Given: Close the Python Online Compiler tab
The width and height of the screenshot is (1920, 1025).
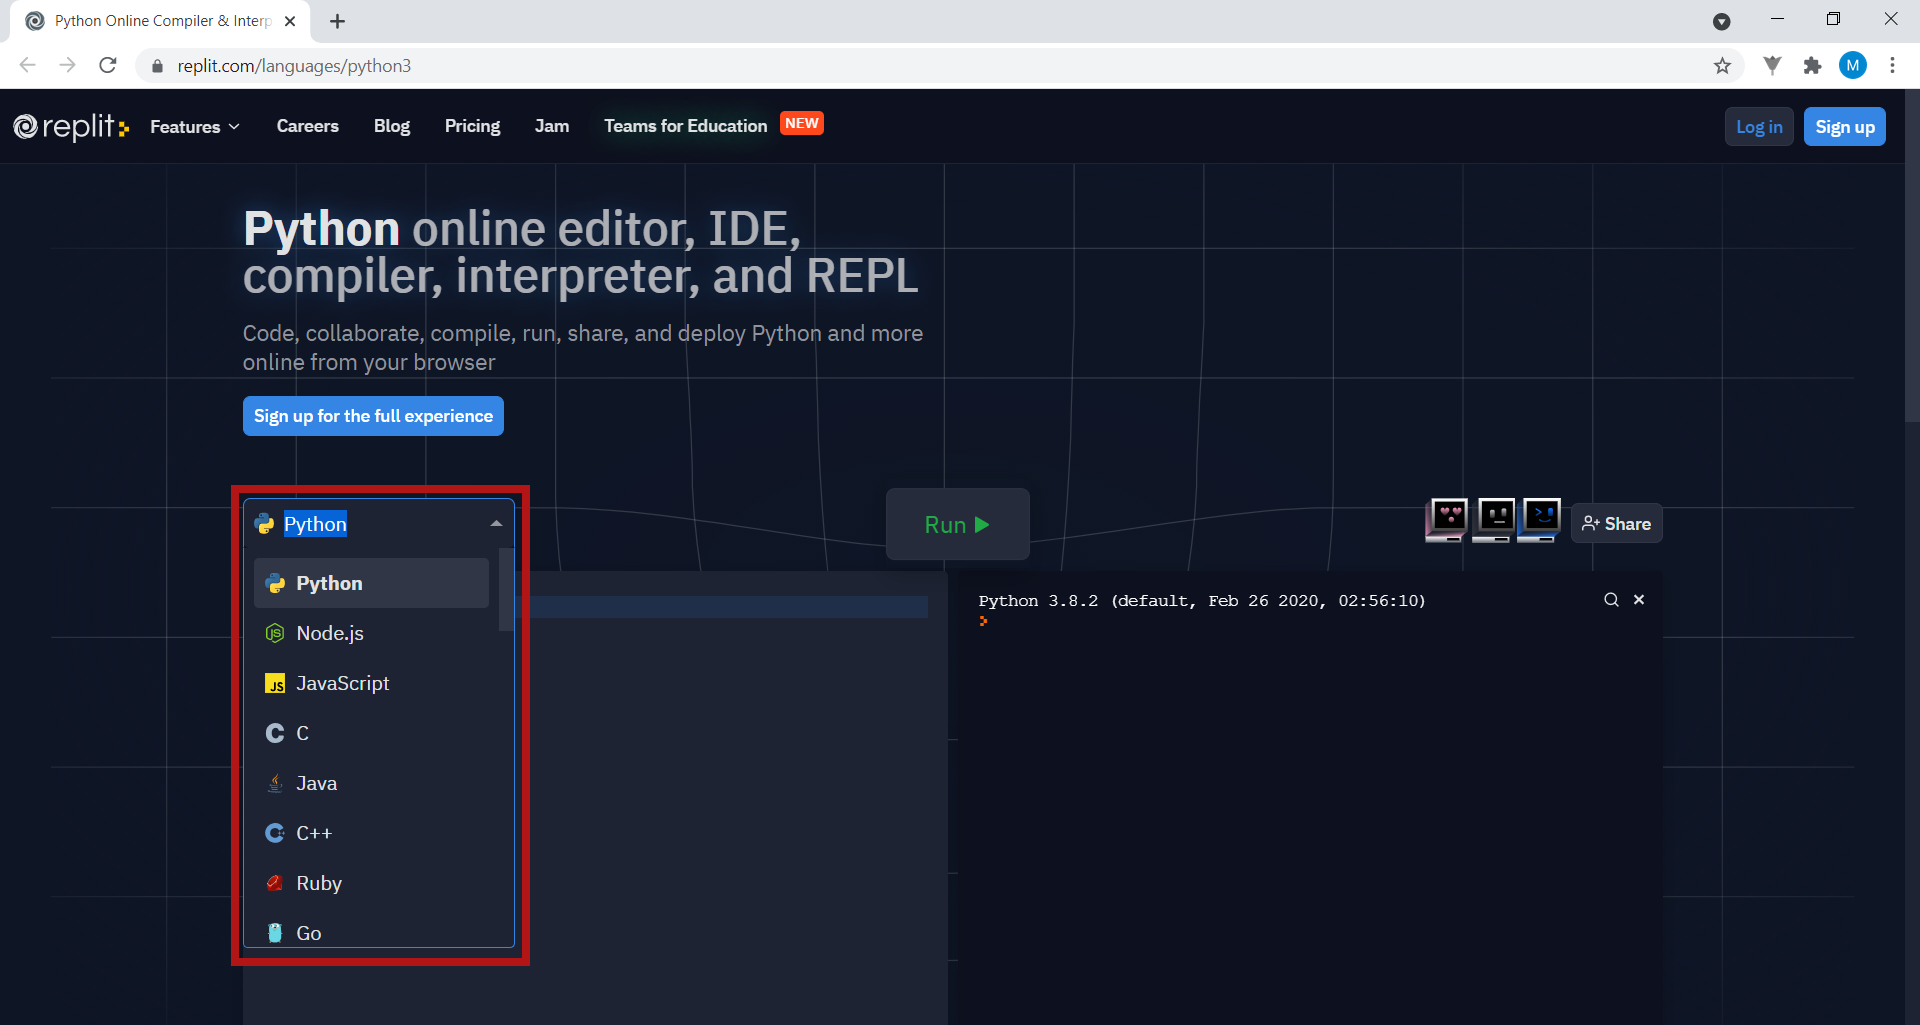Looking at the screenshot, I should click(x=290, y=21).
